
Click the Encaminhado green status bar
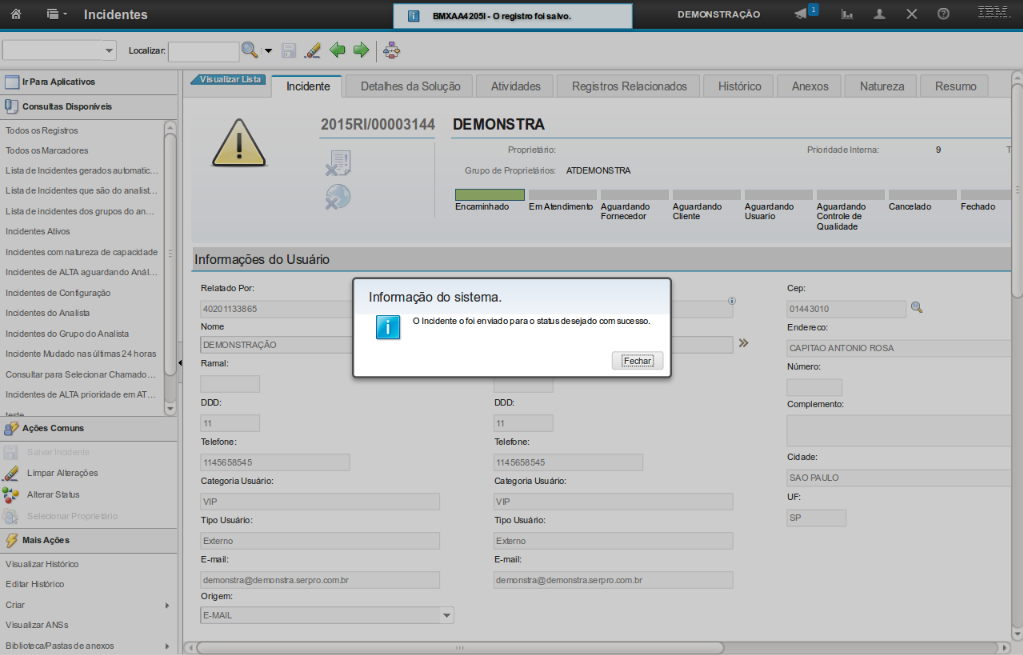pos(489,195)
